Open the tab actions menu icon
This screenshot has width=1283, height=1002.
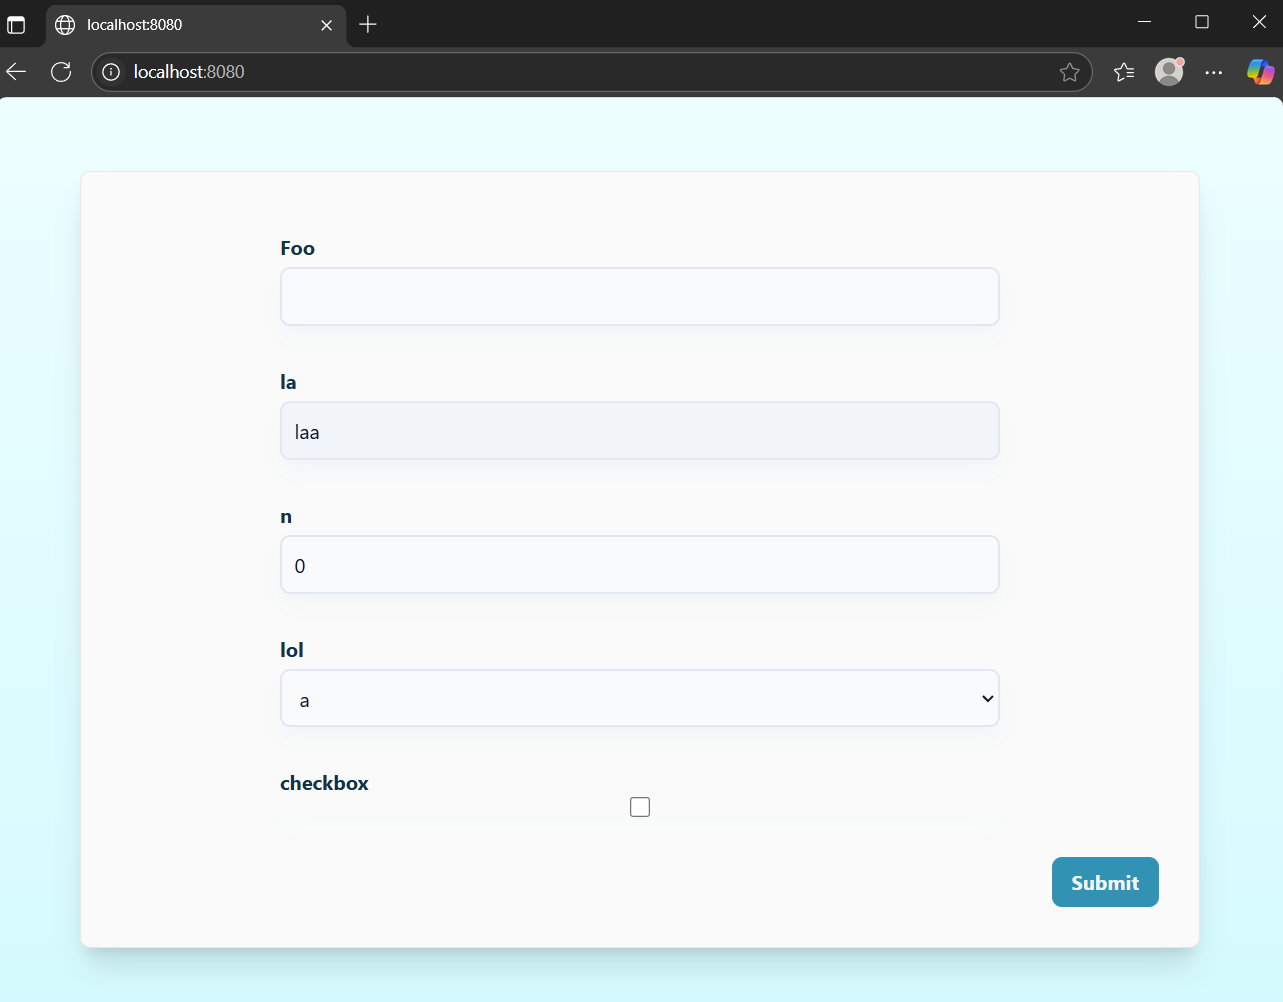click(x=16, y=24)
